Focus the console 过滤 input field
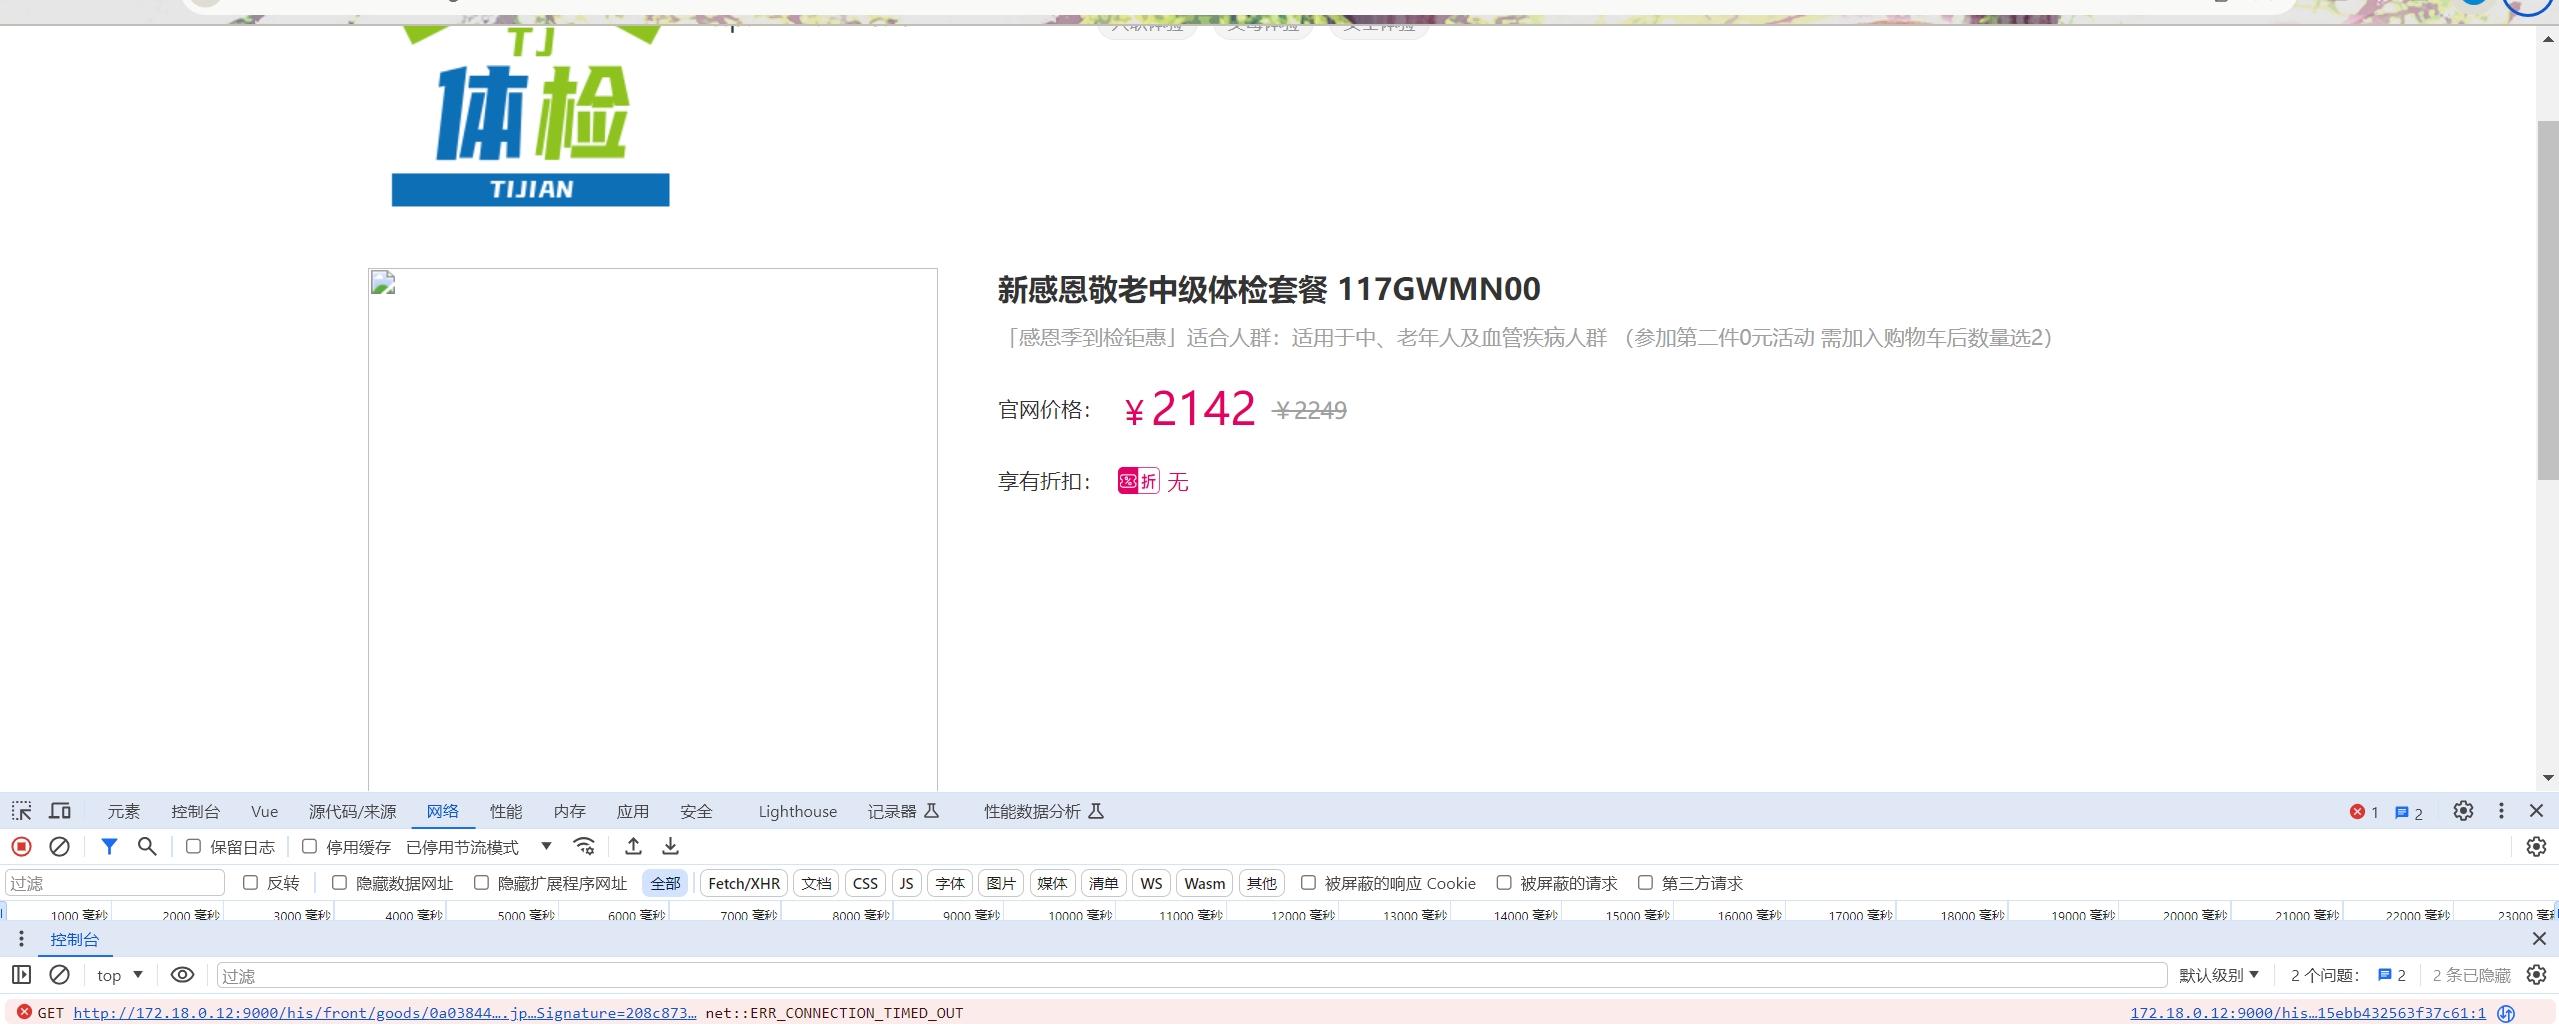2559x1033 pixels. point(1192,975)
